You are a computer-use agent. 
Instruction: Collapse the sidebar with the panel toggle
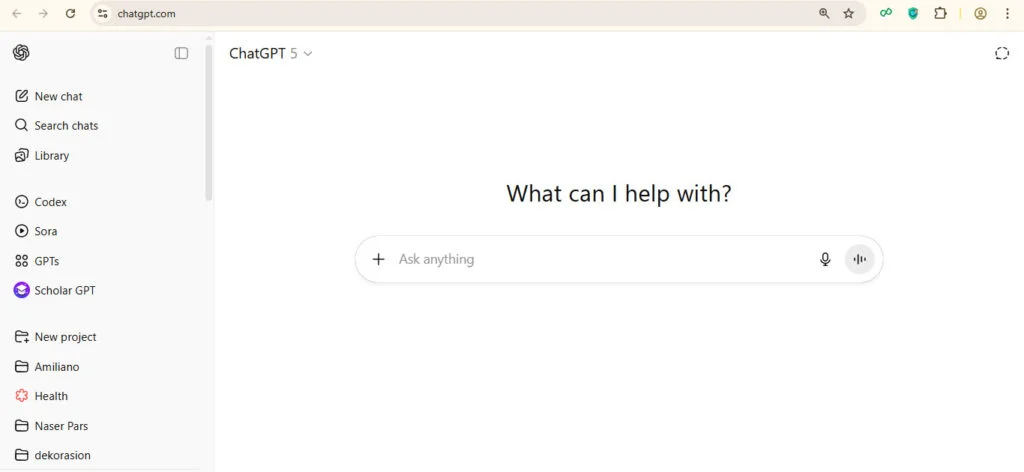coord(181,53)
